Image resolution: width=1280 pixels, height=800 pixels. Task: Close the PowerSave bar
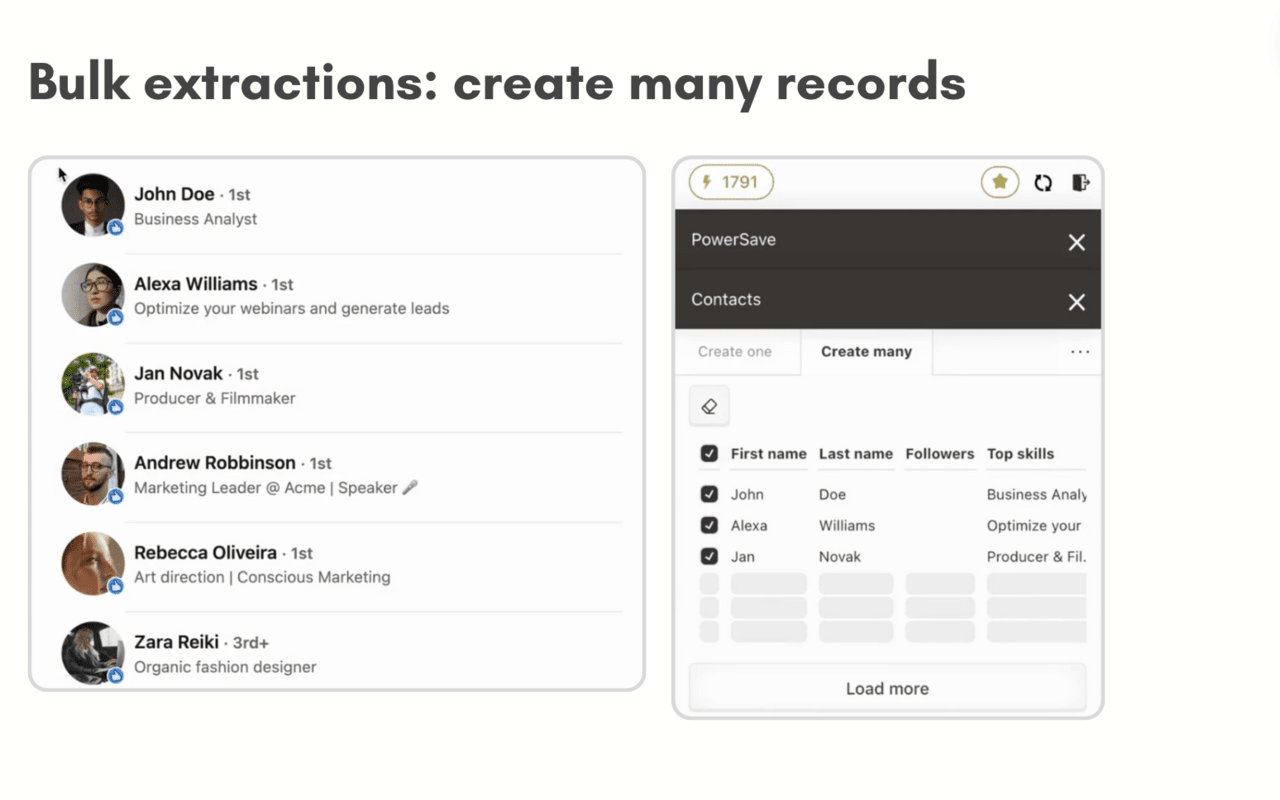1076,242
